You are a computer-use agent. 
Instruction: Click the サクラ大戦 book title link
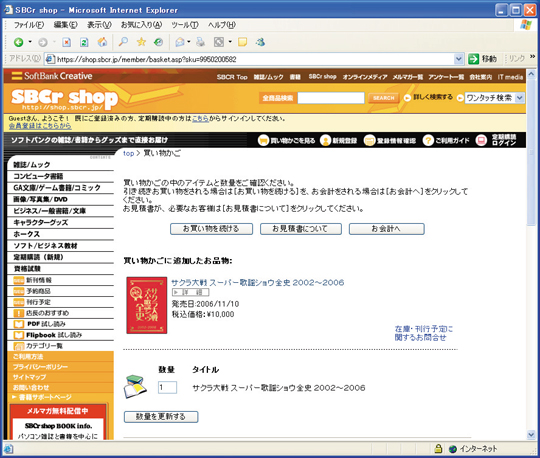(x=258, y=282)
